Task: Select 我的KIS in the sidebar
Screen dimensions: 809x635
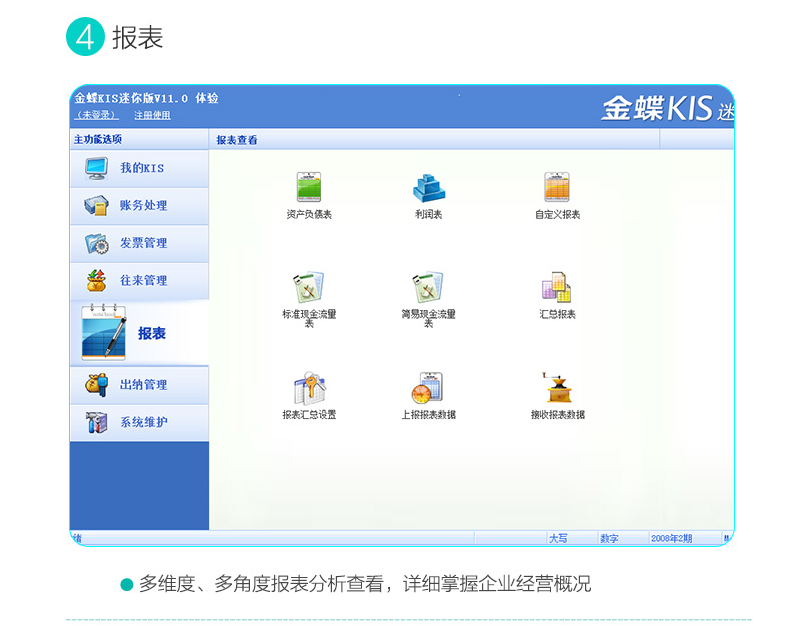Action: pos(139,168)
